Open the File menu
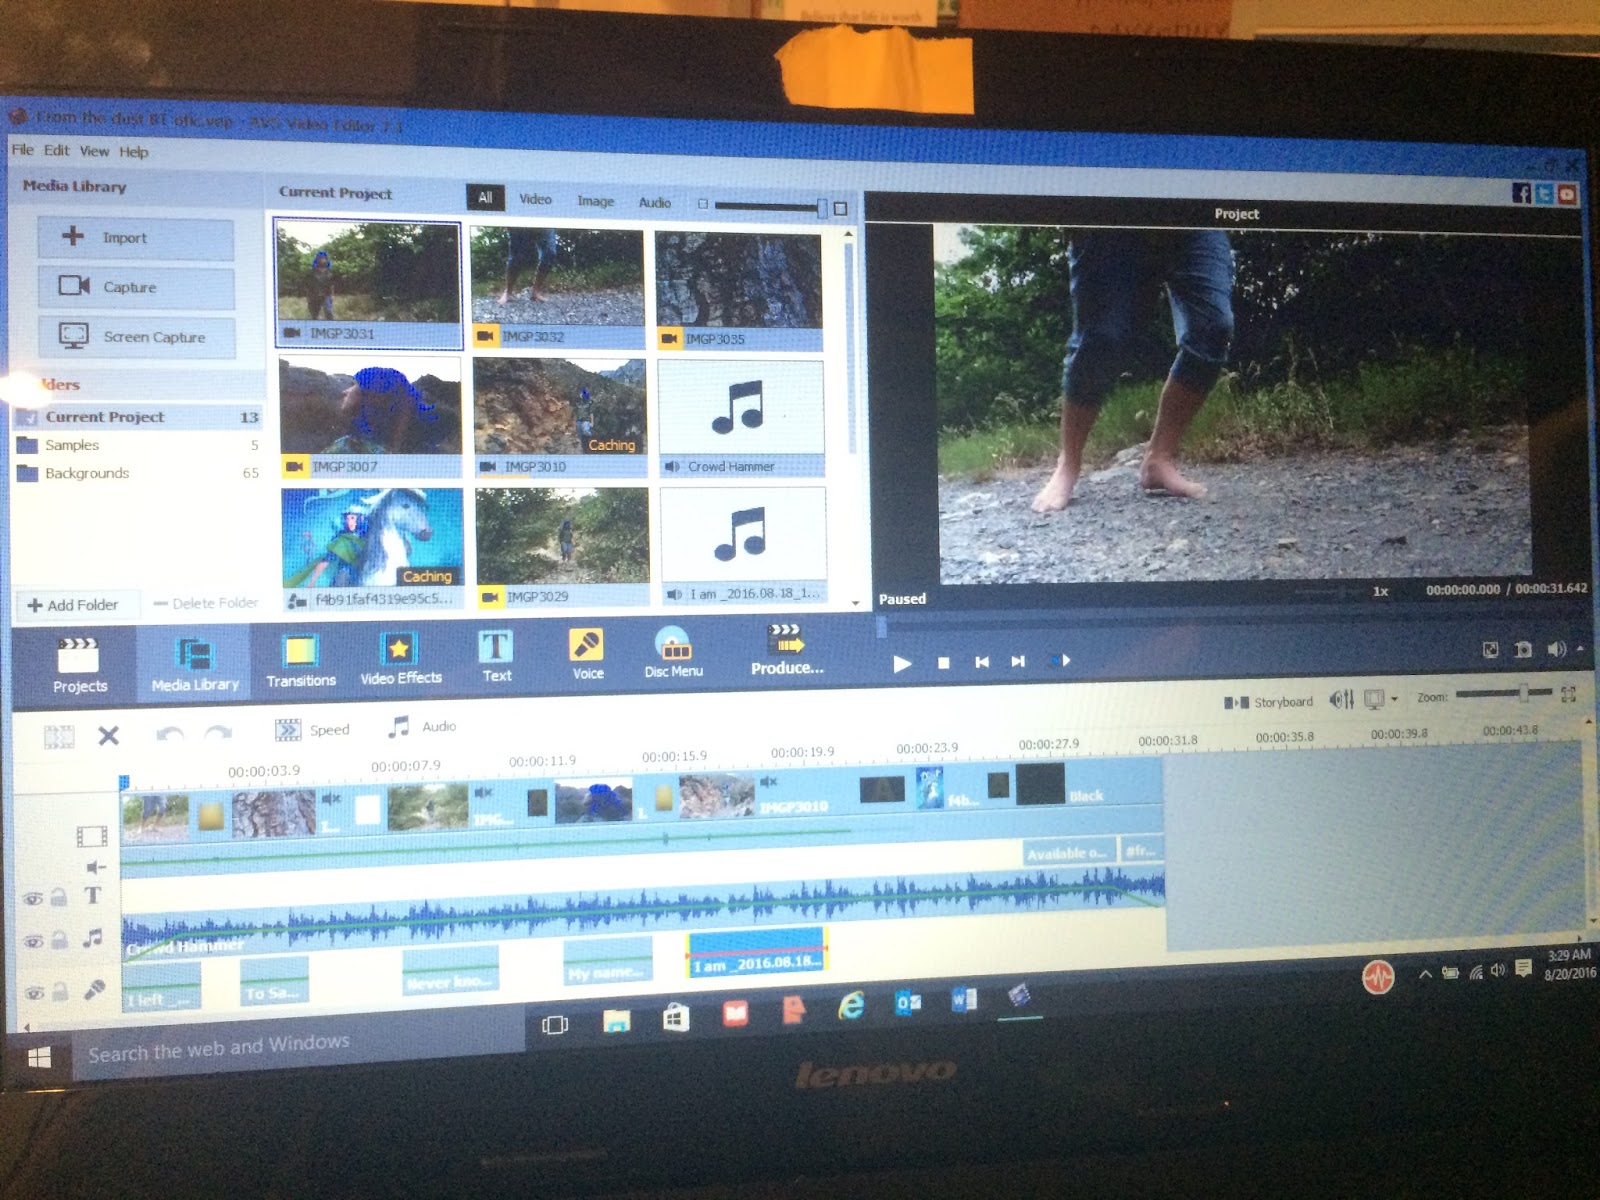Screen dimensions: 1600x1200 tap(22, 149)
